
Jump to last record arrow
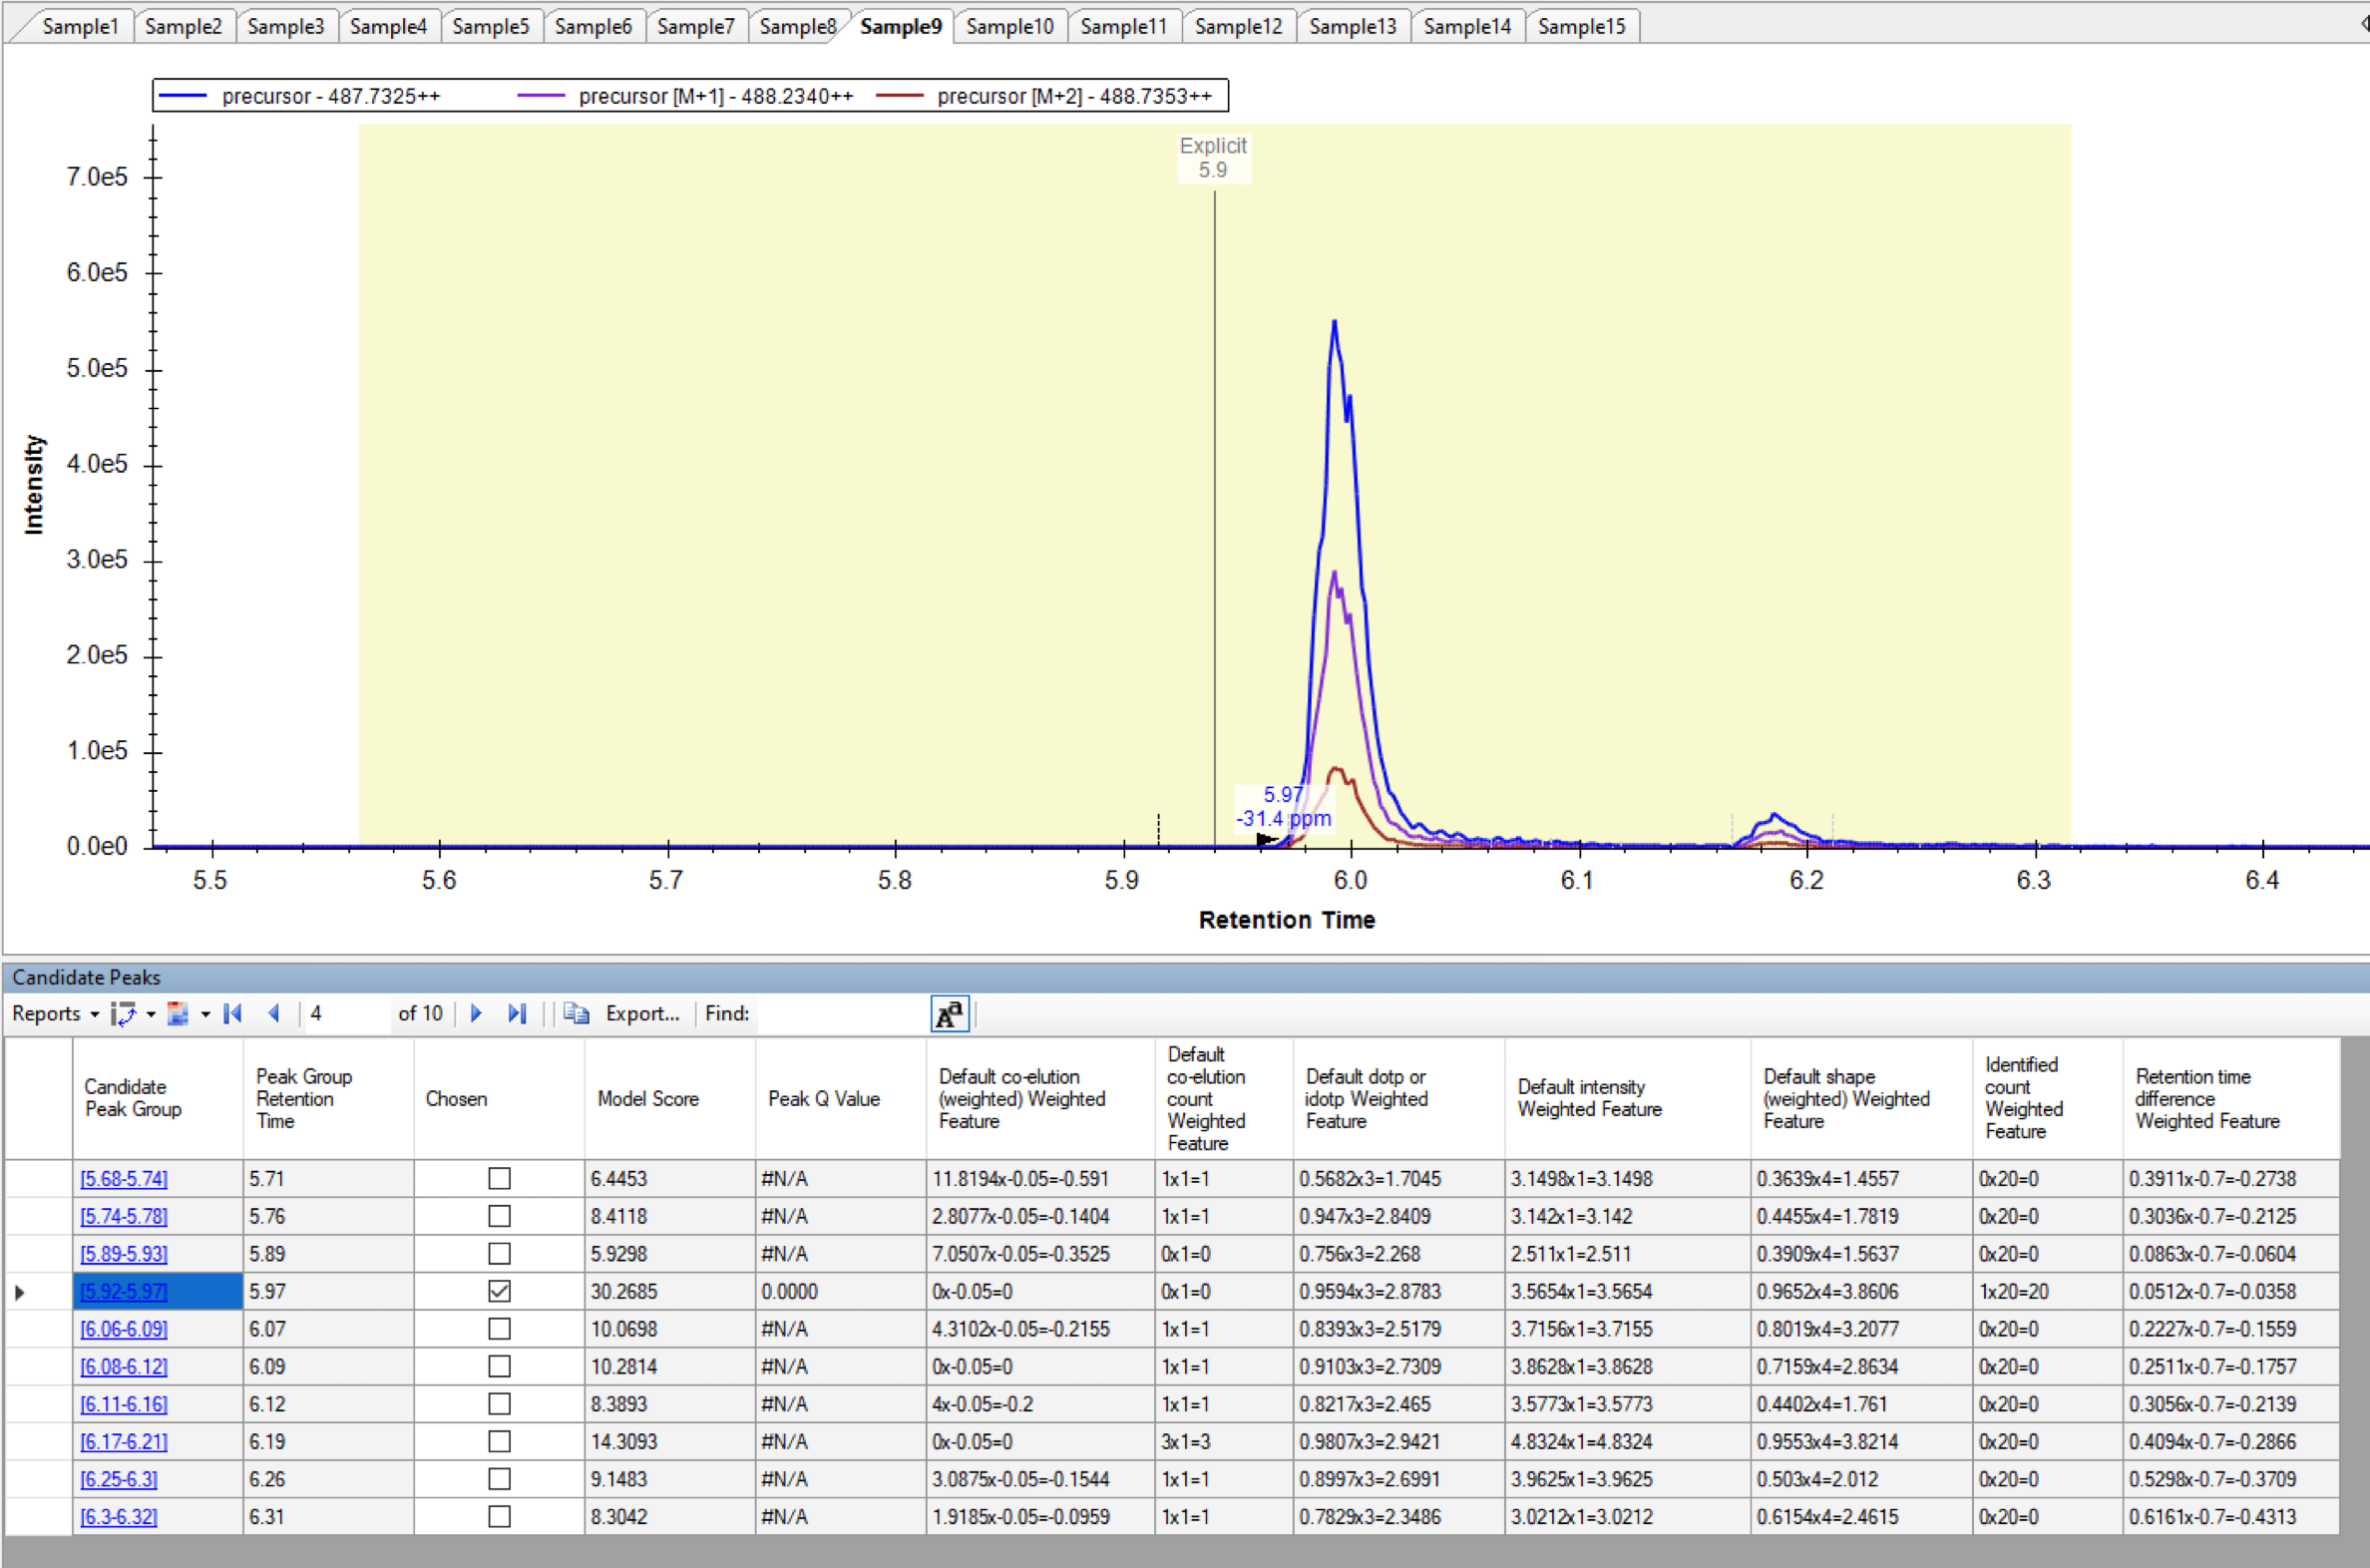(x=516, y=1014)
